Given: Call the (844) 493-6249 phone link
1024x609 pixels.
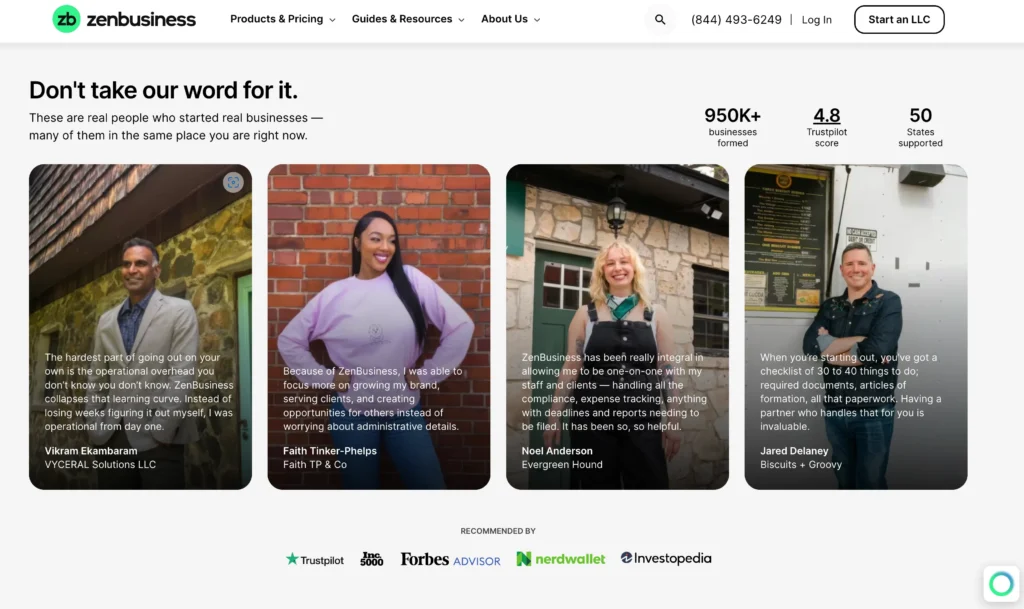Looking at the screenshot, I should (736, 20).
